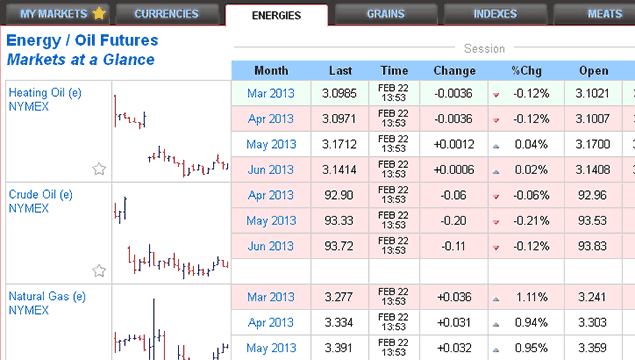This screenshot has width=635, height=360.
Task: Click the gold star on My Markets tab
Action: coord(99,13)
